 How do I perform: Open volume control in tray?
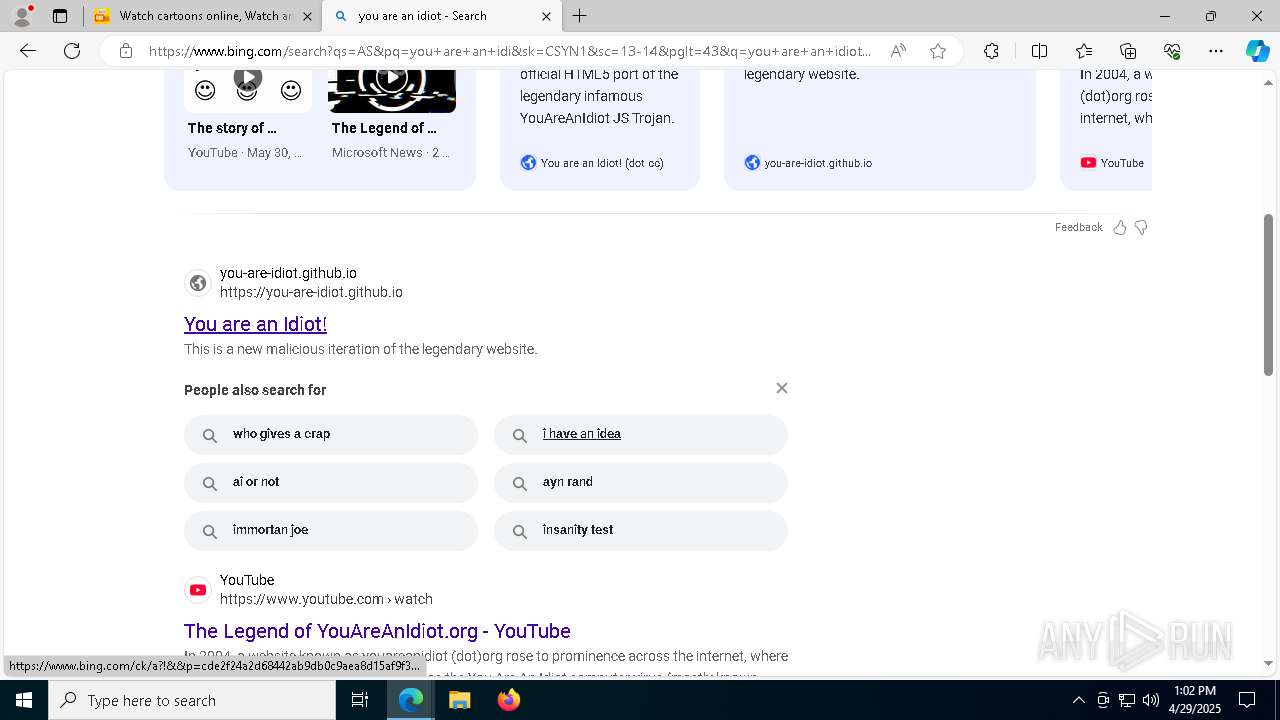(x=1151, y=700)
